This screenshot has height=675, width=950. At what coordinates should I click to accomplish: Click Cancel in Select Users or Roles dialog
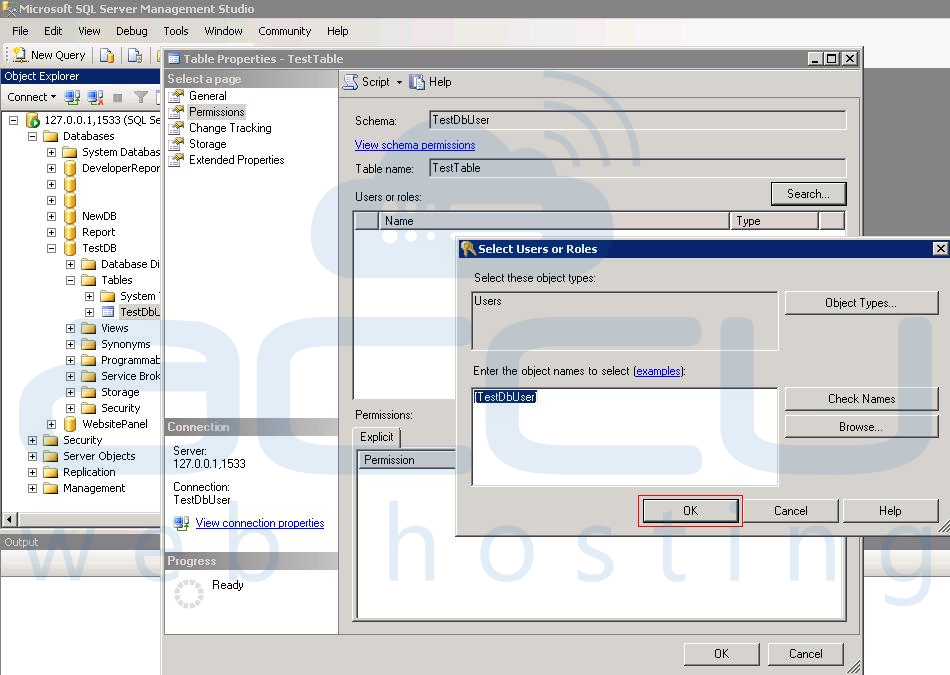click(791, 511)
